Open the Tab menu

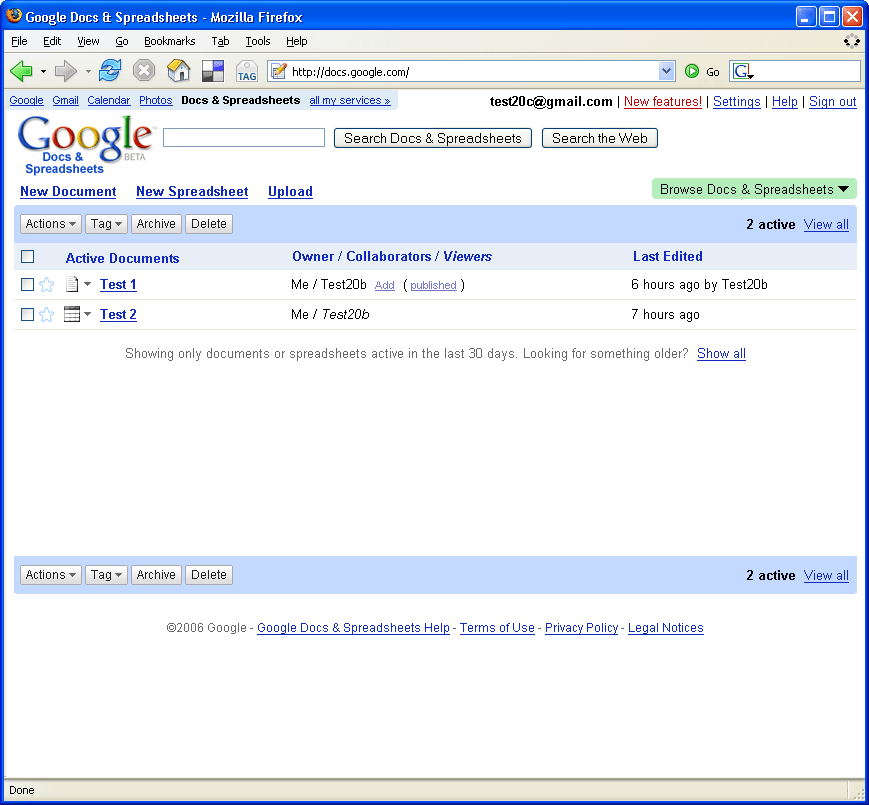220,41
